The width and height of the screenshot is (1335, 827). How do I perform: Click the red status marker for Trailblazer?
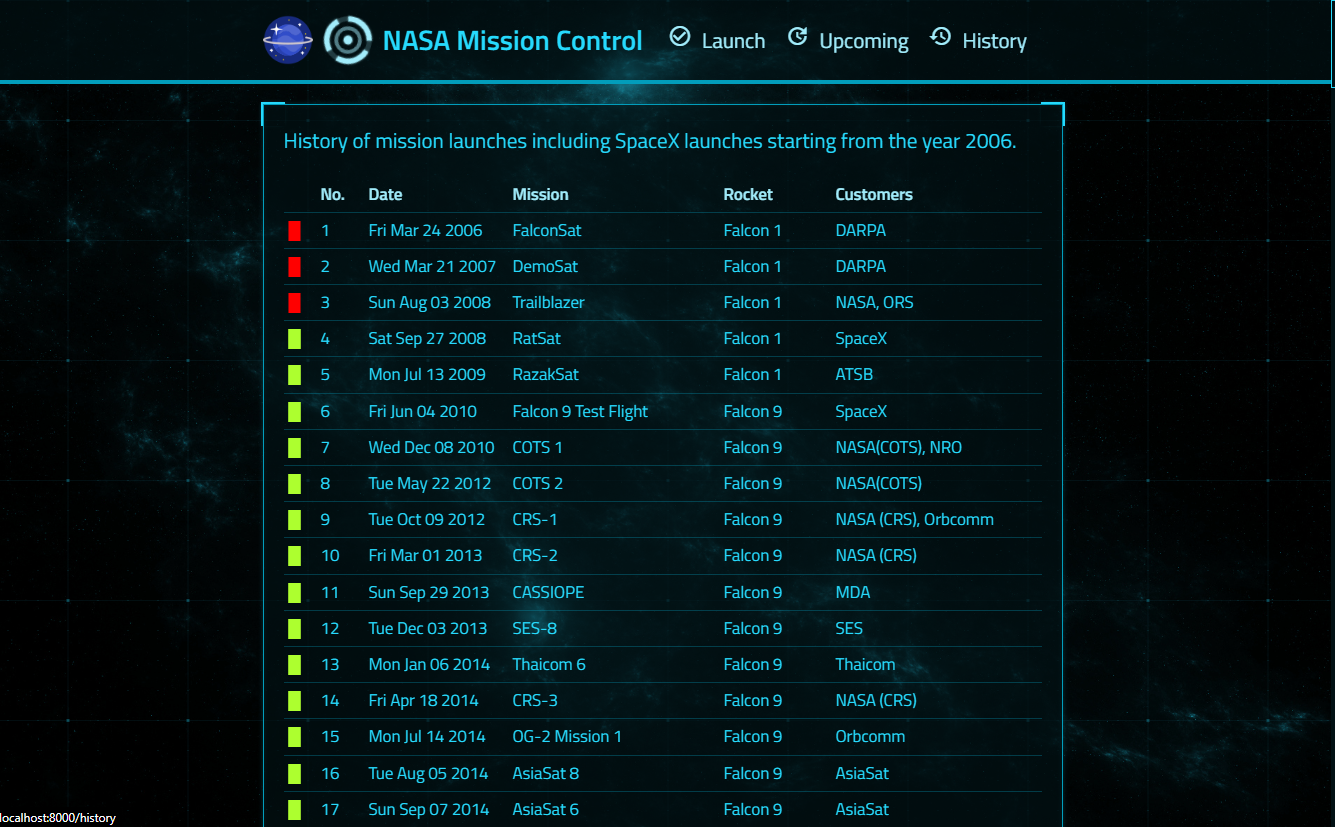(x=295, y=303)
